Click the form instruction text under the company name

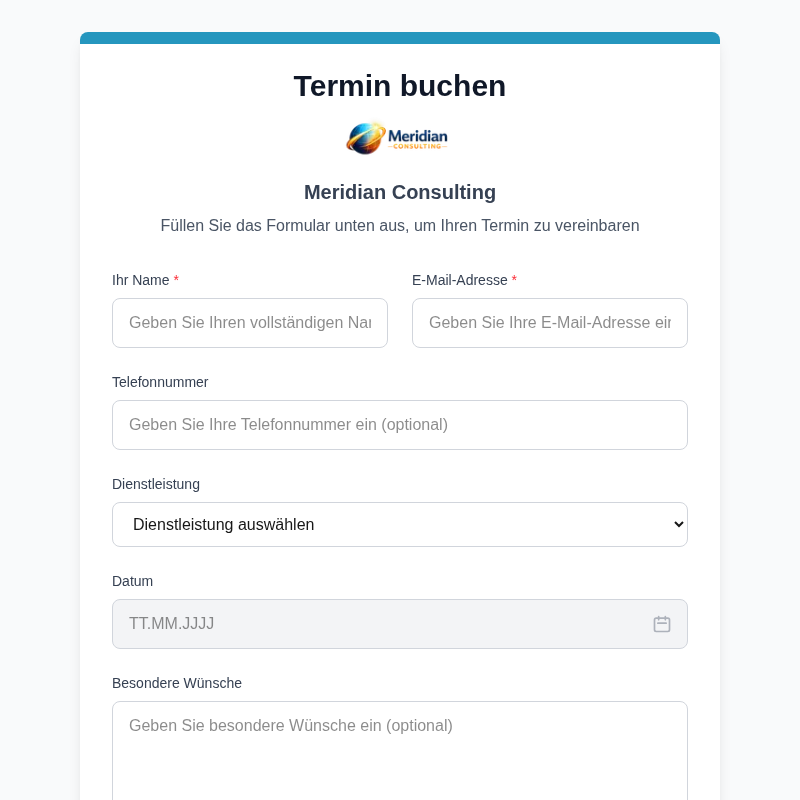400,226
